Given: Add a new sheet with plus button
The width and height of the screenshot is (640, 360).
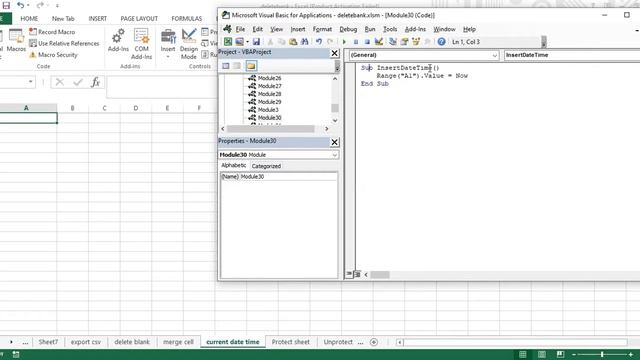Looking at the screenshot, I should (374, 342).
